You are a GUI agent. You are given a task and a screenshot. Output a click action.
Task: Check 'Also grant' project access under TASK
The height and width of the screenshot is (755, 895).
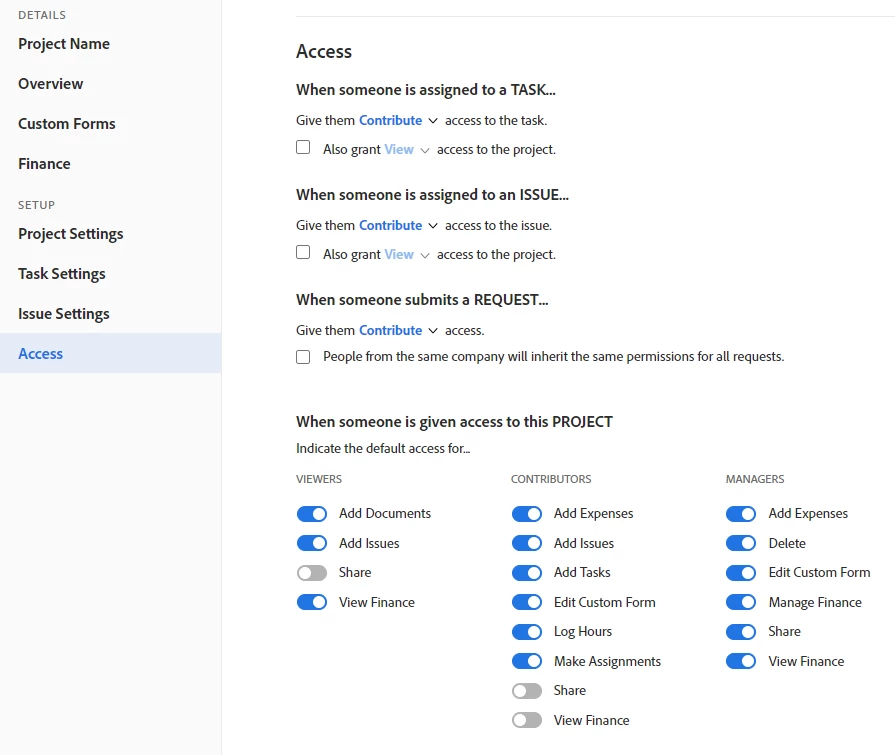coord(303,148)
